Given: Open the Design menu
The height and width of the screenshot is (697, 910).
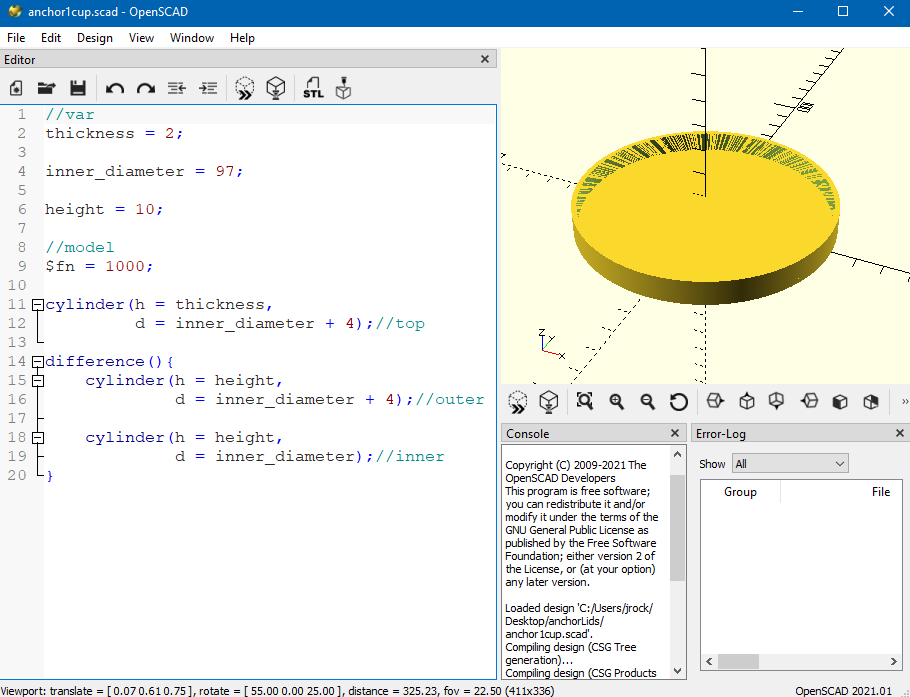Looking at the screenshot, I should 95,38.
